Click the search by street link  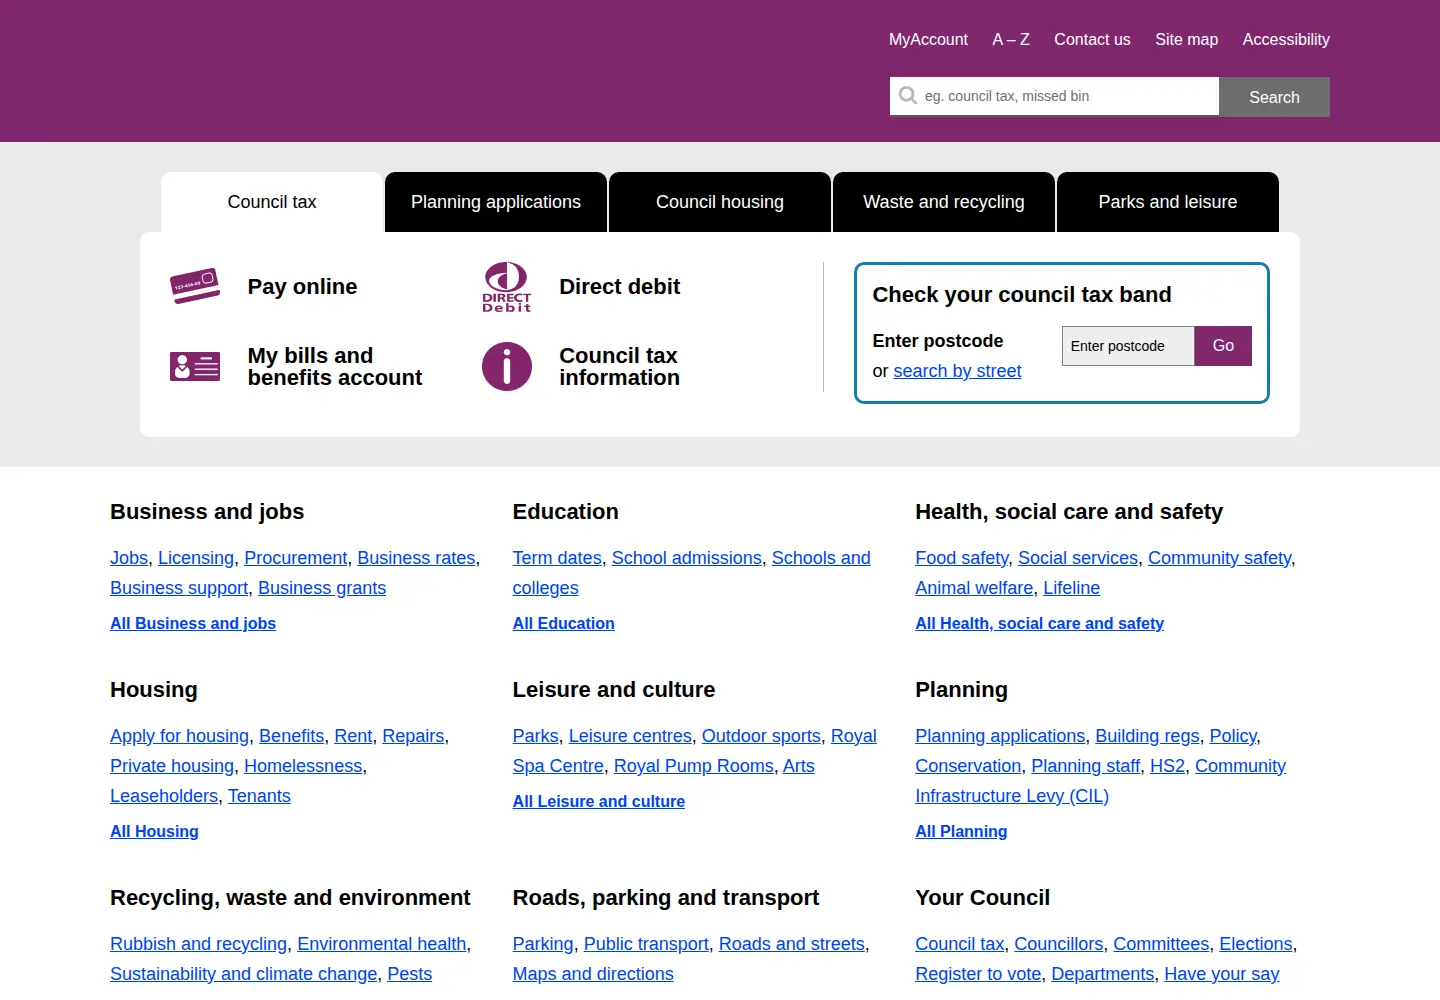957,371
